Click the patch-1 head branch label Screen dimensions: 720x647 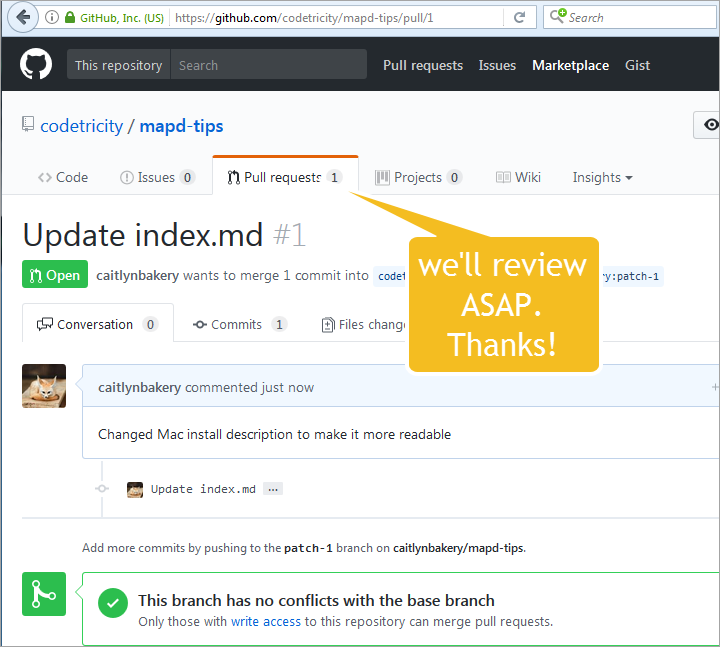631,276
